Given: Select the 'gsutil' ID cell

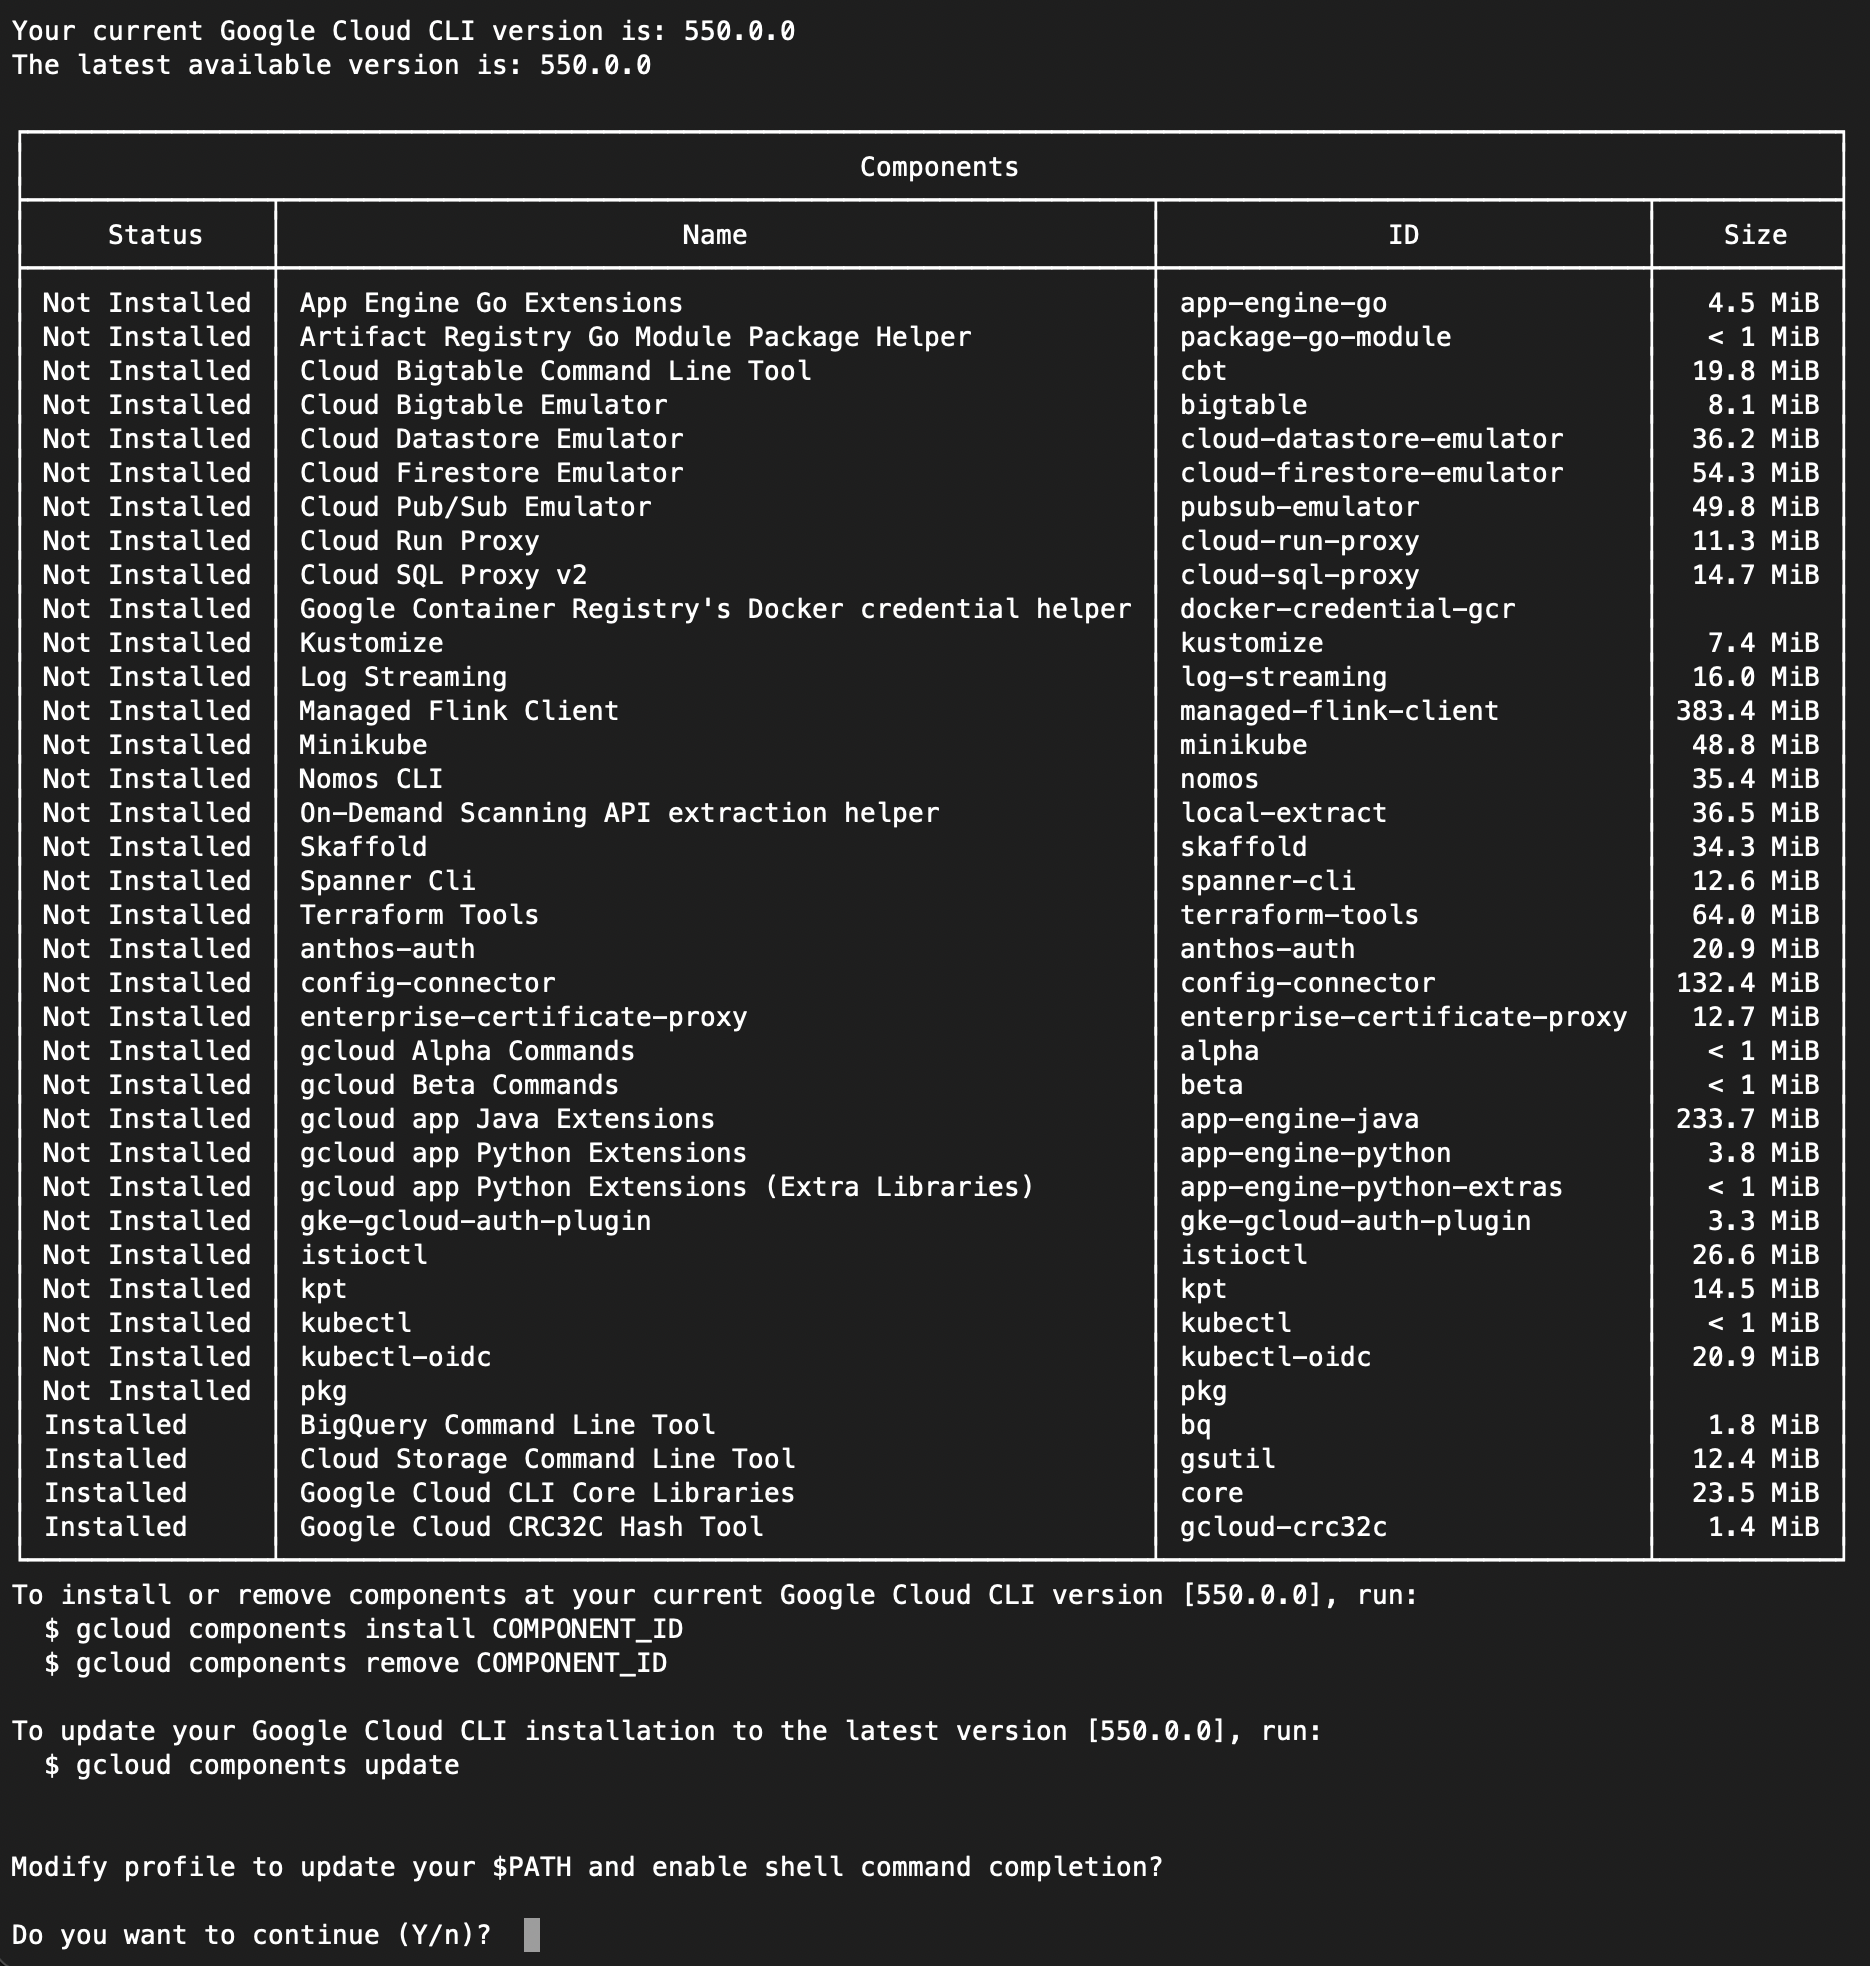Looking at the screenshot, I should tap(1227, 1459).
